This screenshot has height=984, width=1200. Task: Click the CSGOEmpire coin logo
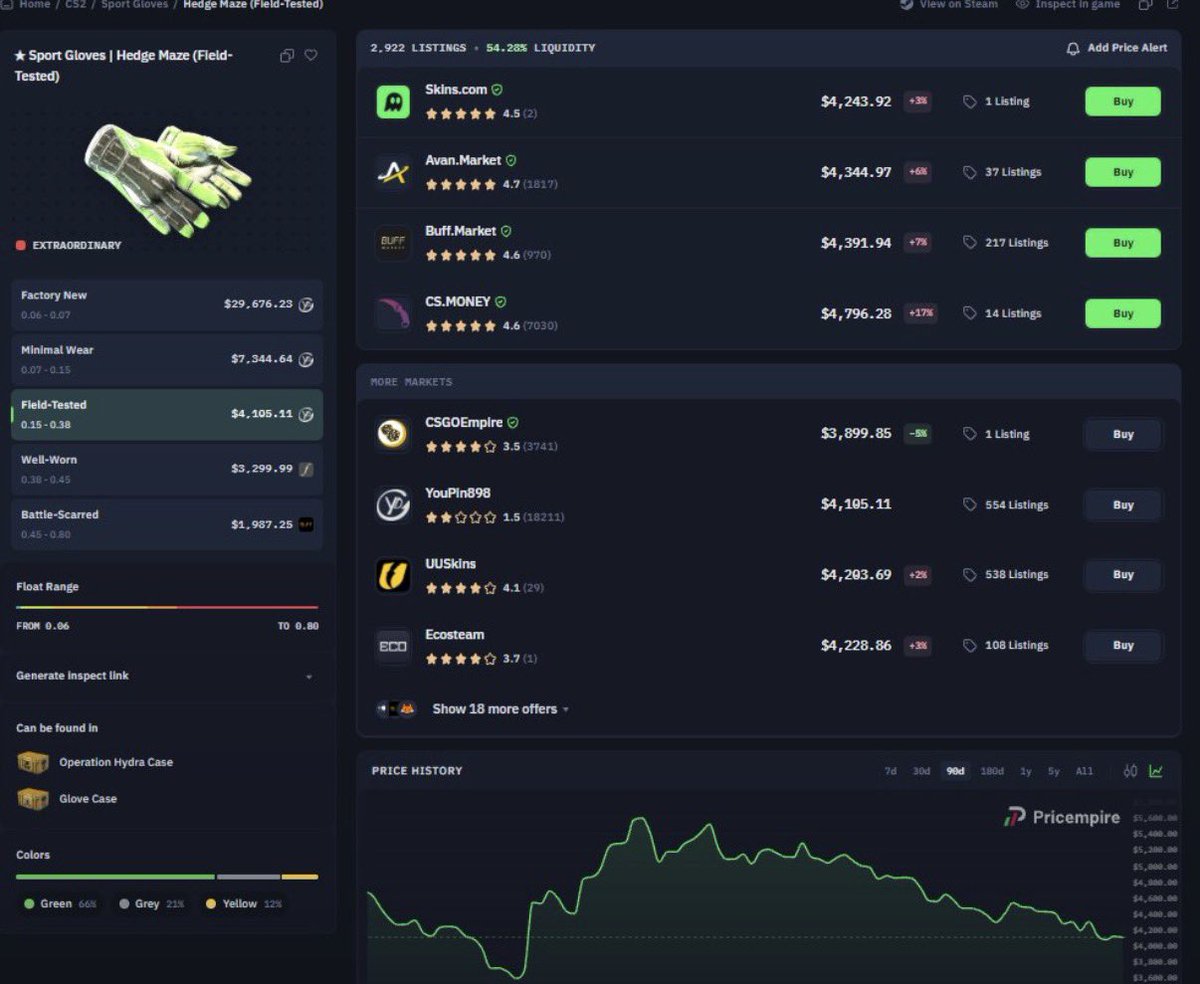(393, 434)
